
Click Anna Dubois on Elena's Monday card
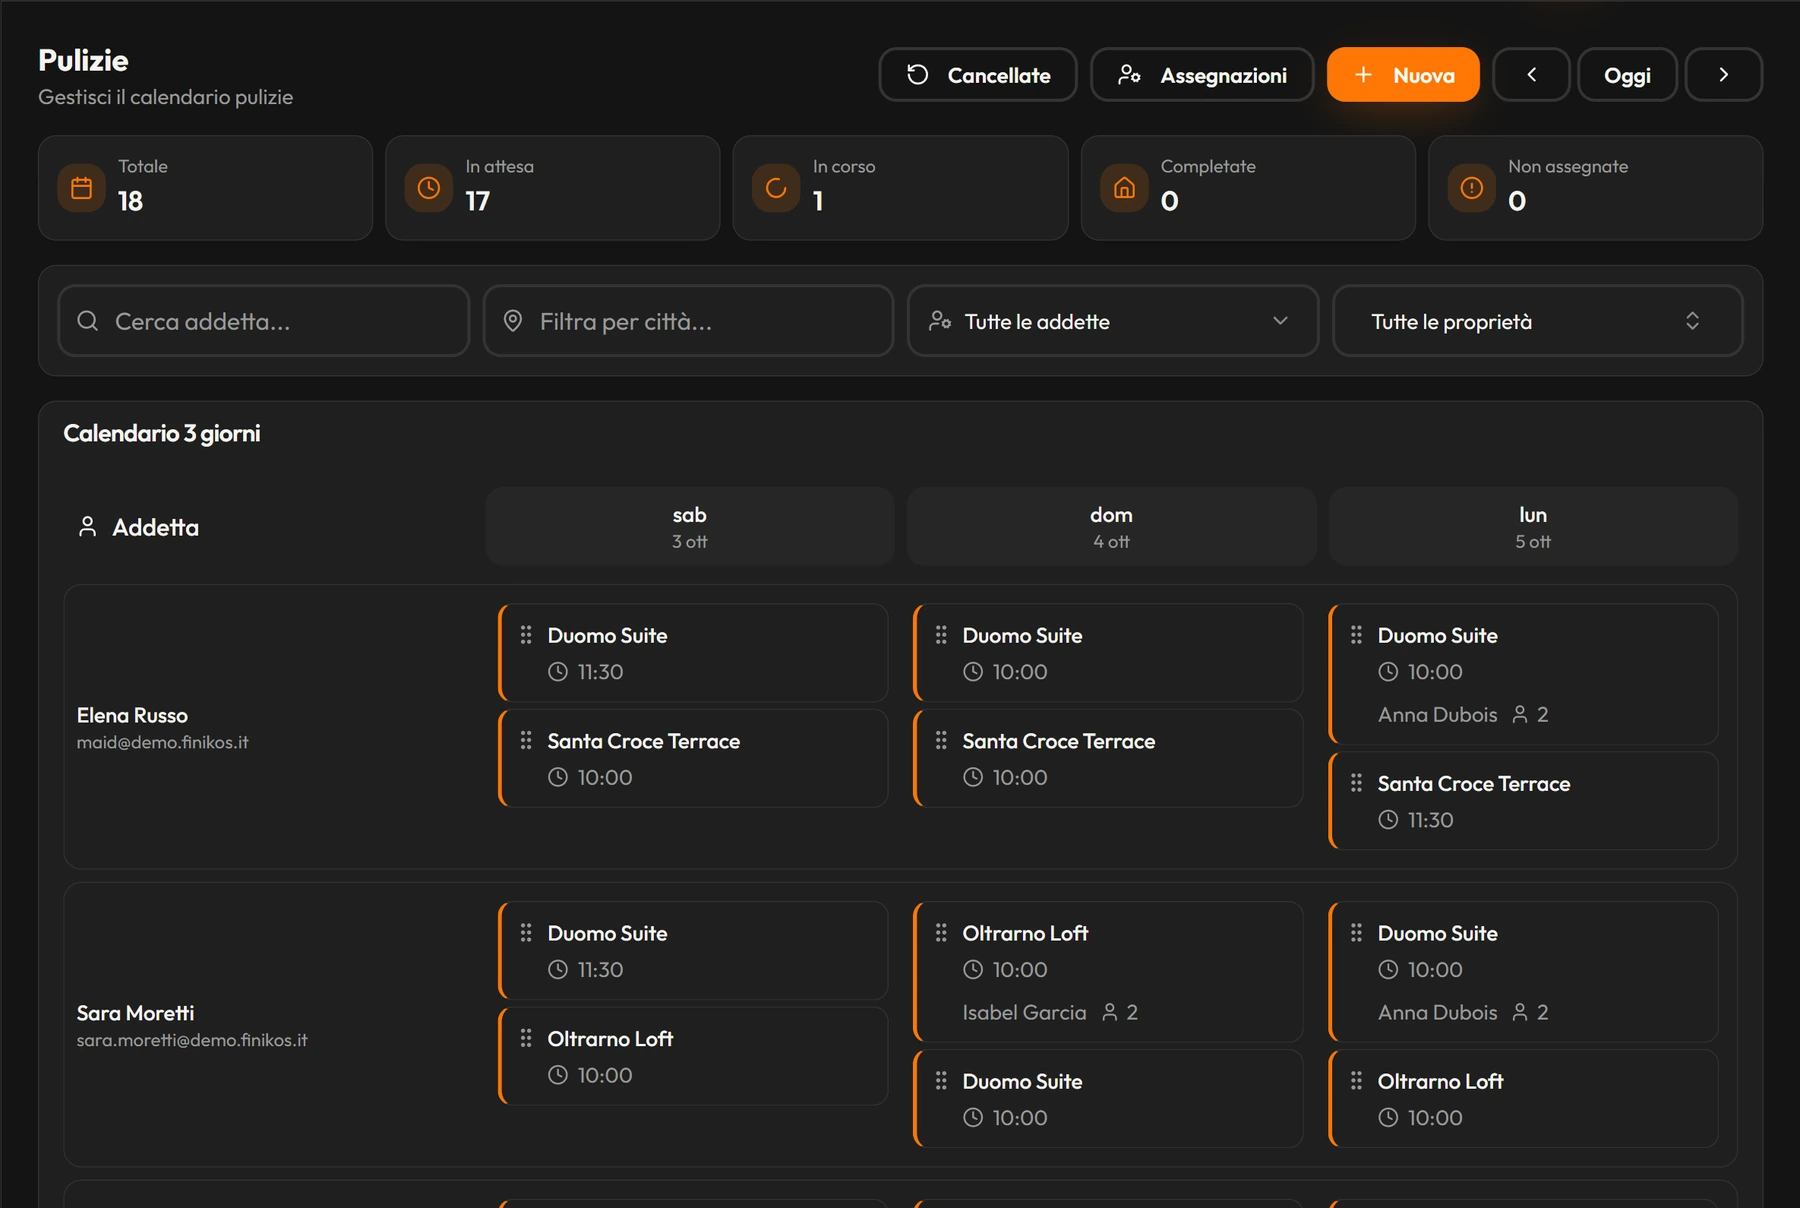(1437, 714)
